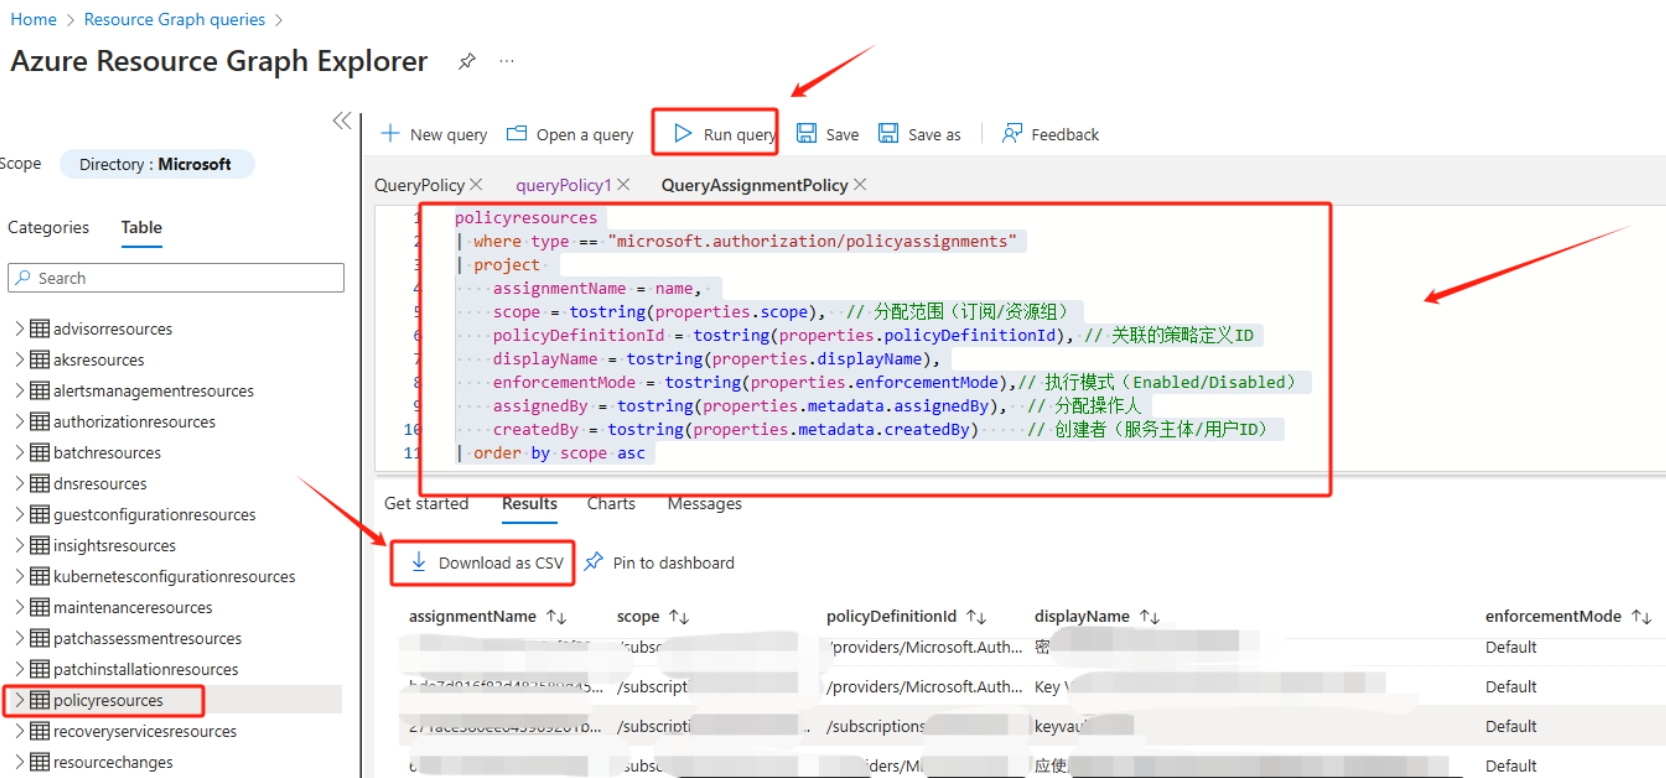
Task: Select the Table tab
Action: (141, 228)
